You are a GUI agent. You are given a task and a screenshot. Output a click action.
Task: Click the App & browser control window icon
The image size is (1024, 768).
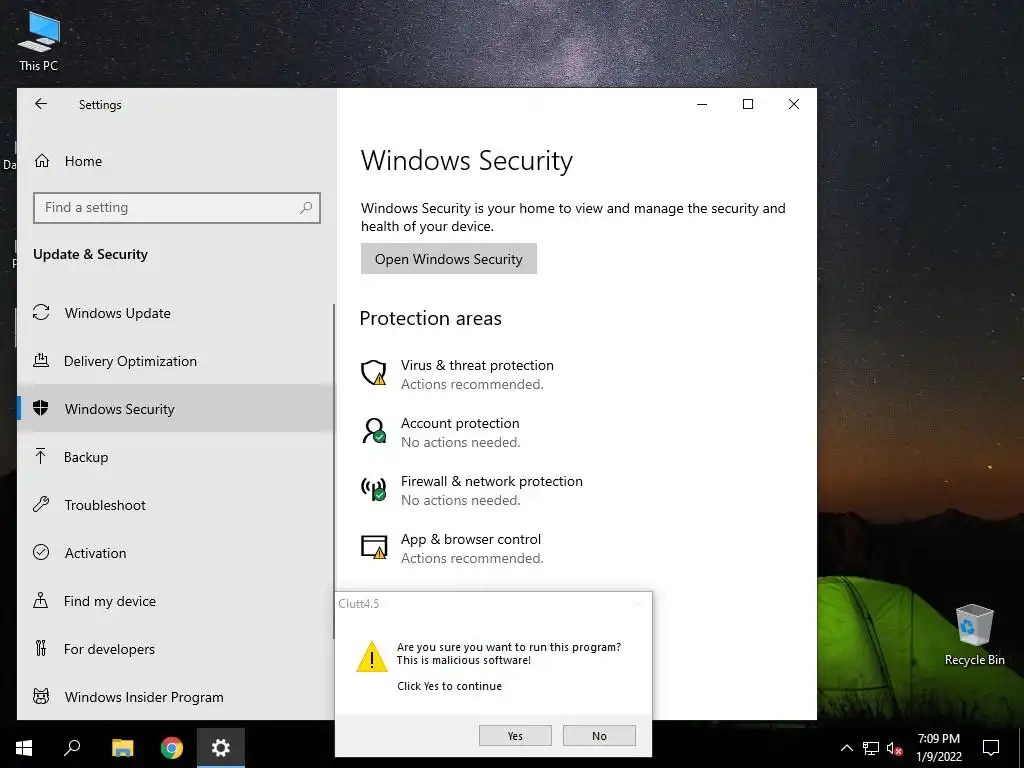374,547
